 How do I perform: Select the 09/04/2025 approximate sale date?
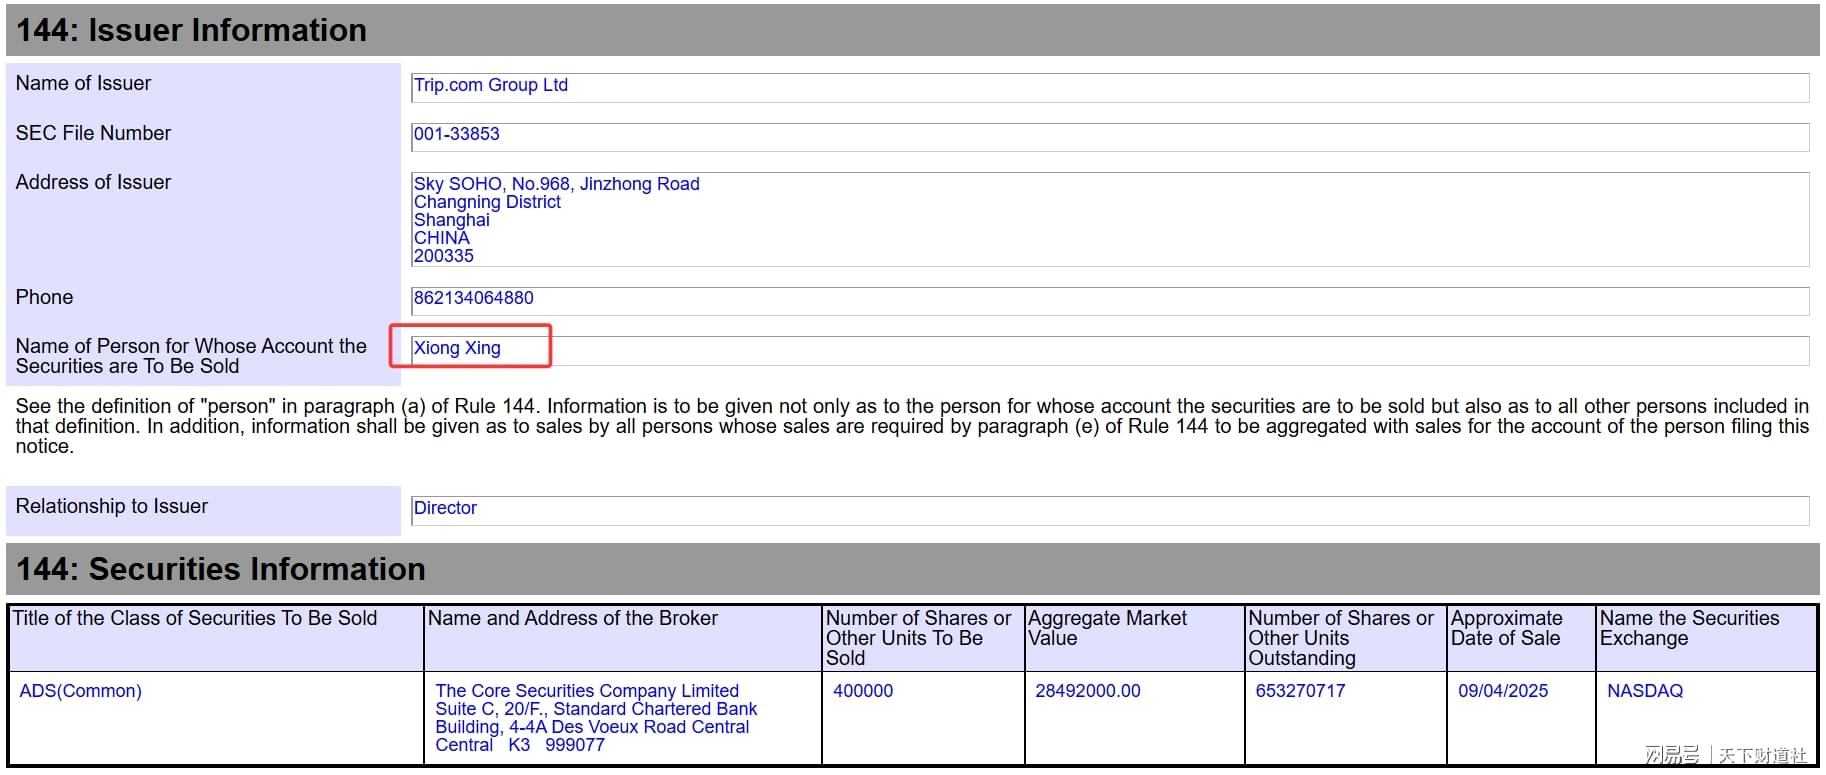tap(1502, 691)
